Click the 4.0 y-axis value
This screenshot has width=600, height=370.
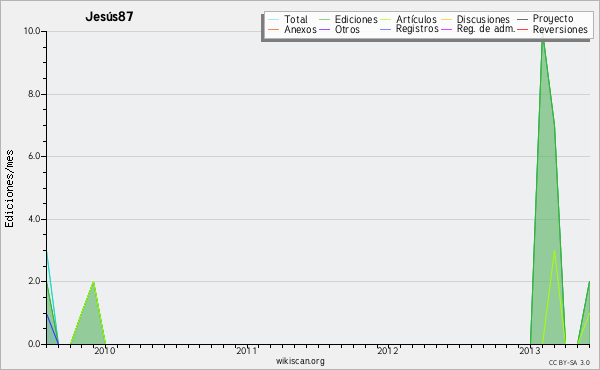pyautogui.click(x=34, y=219)
